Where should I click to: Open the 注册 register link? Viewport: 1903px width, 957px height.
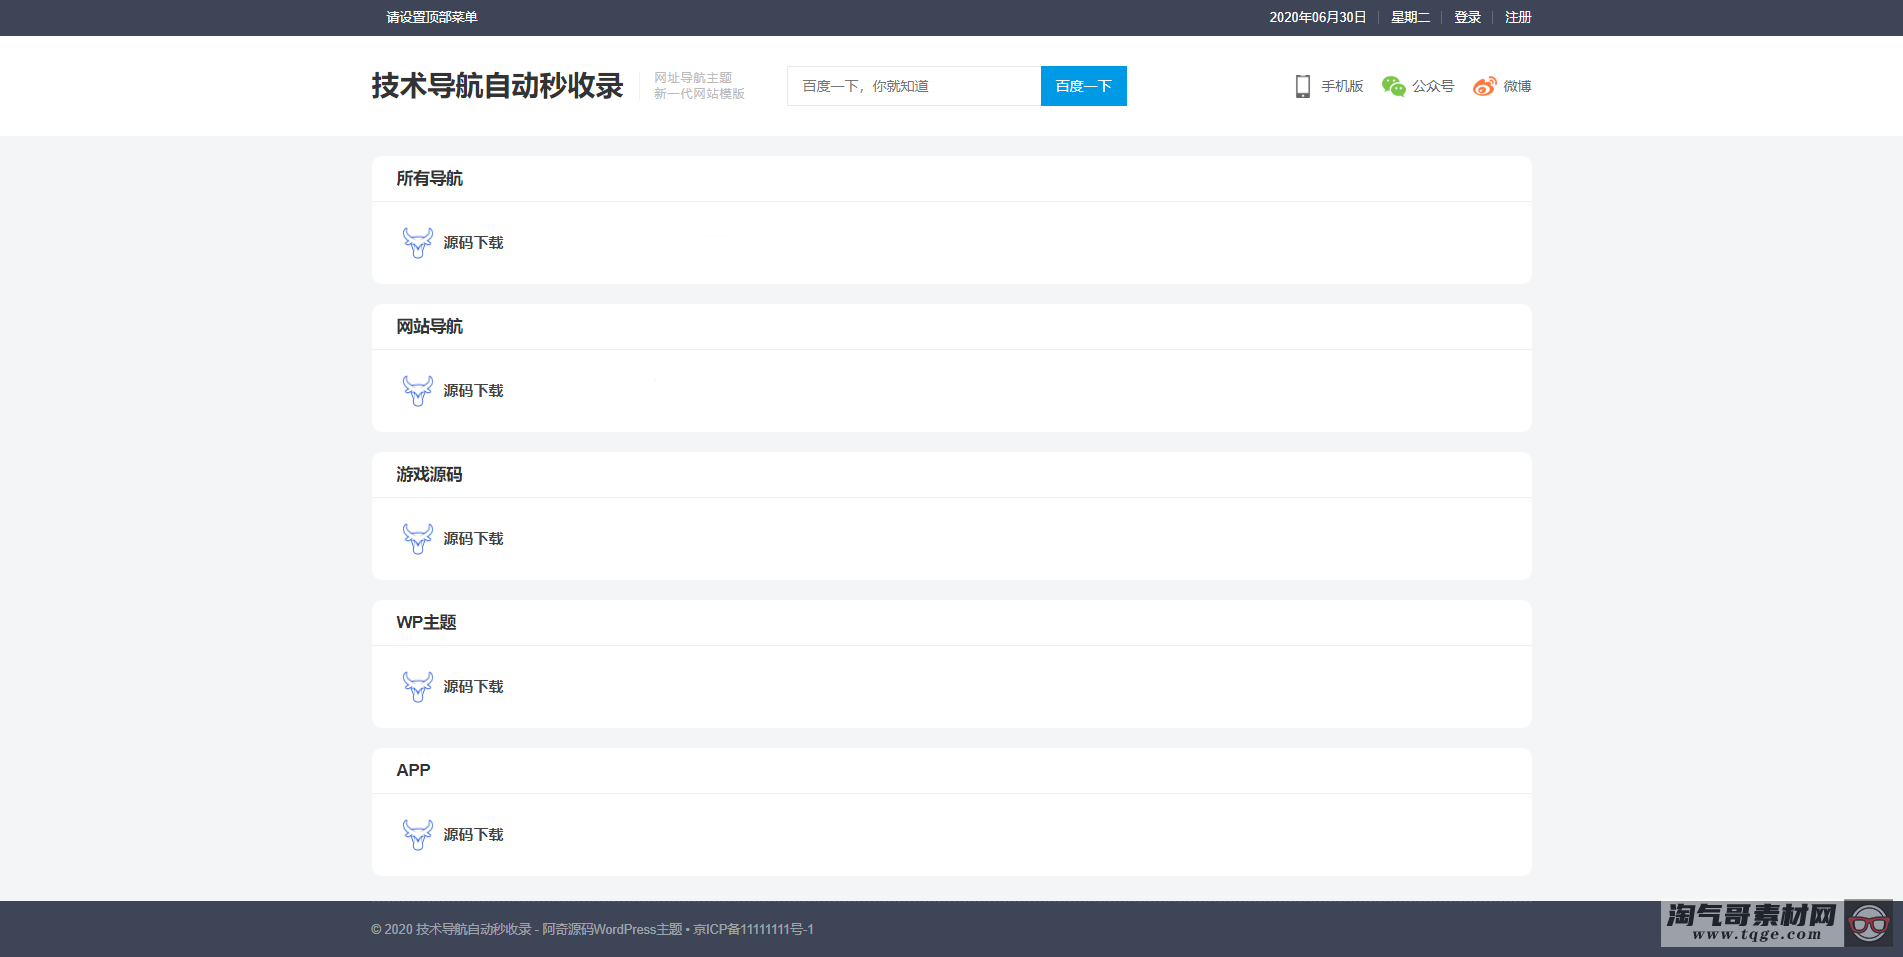(1518, 17)
